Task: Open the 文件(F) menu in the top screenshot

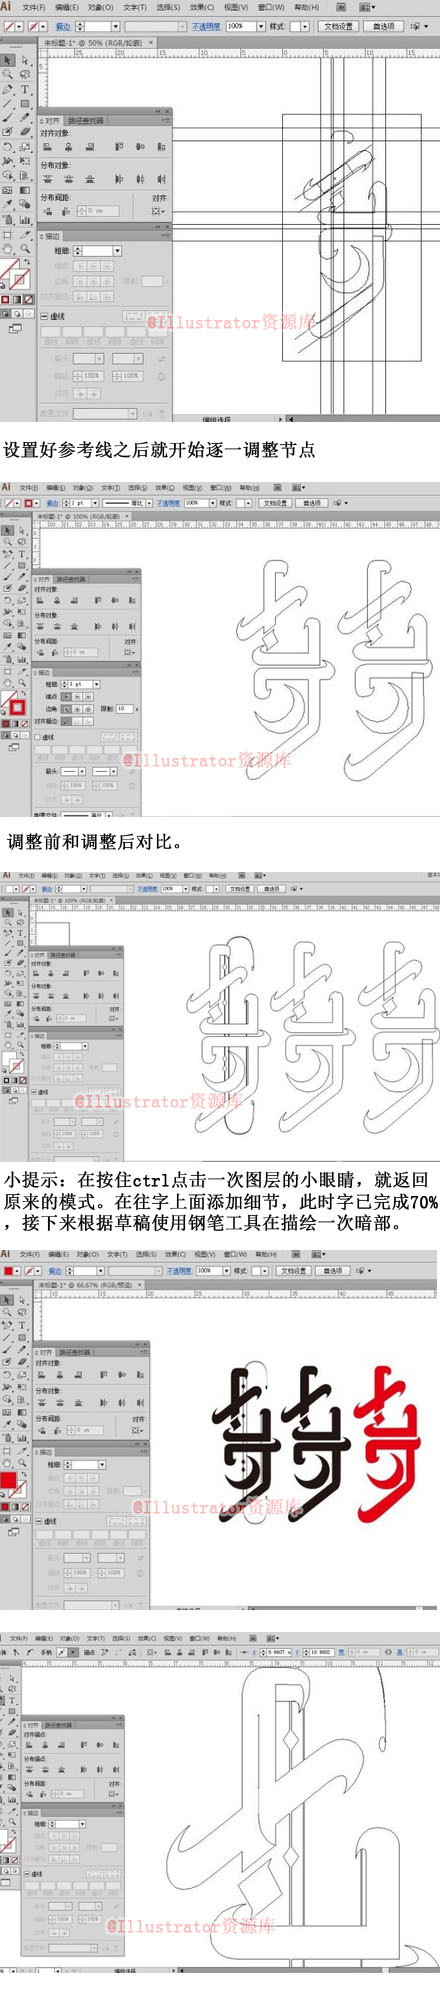Action: click(31, 7)
